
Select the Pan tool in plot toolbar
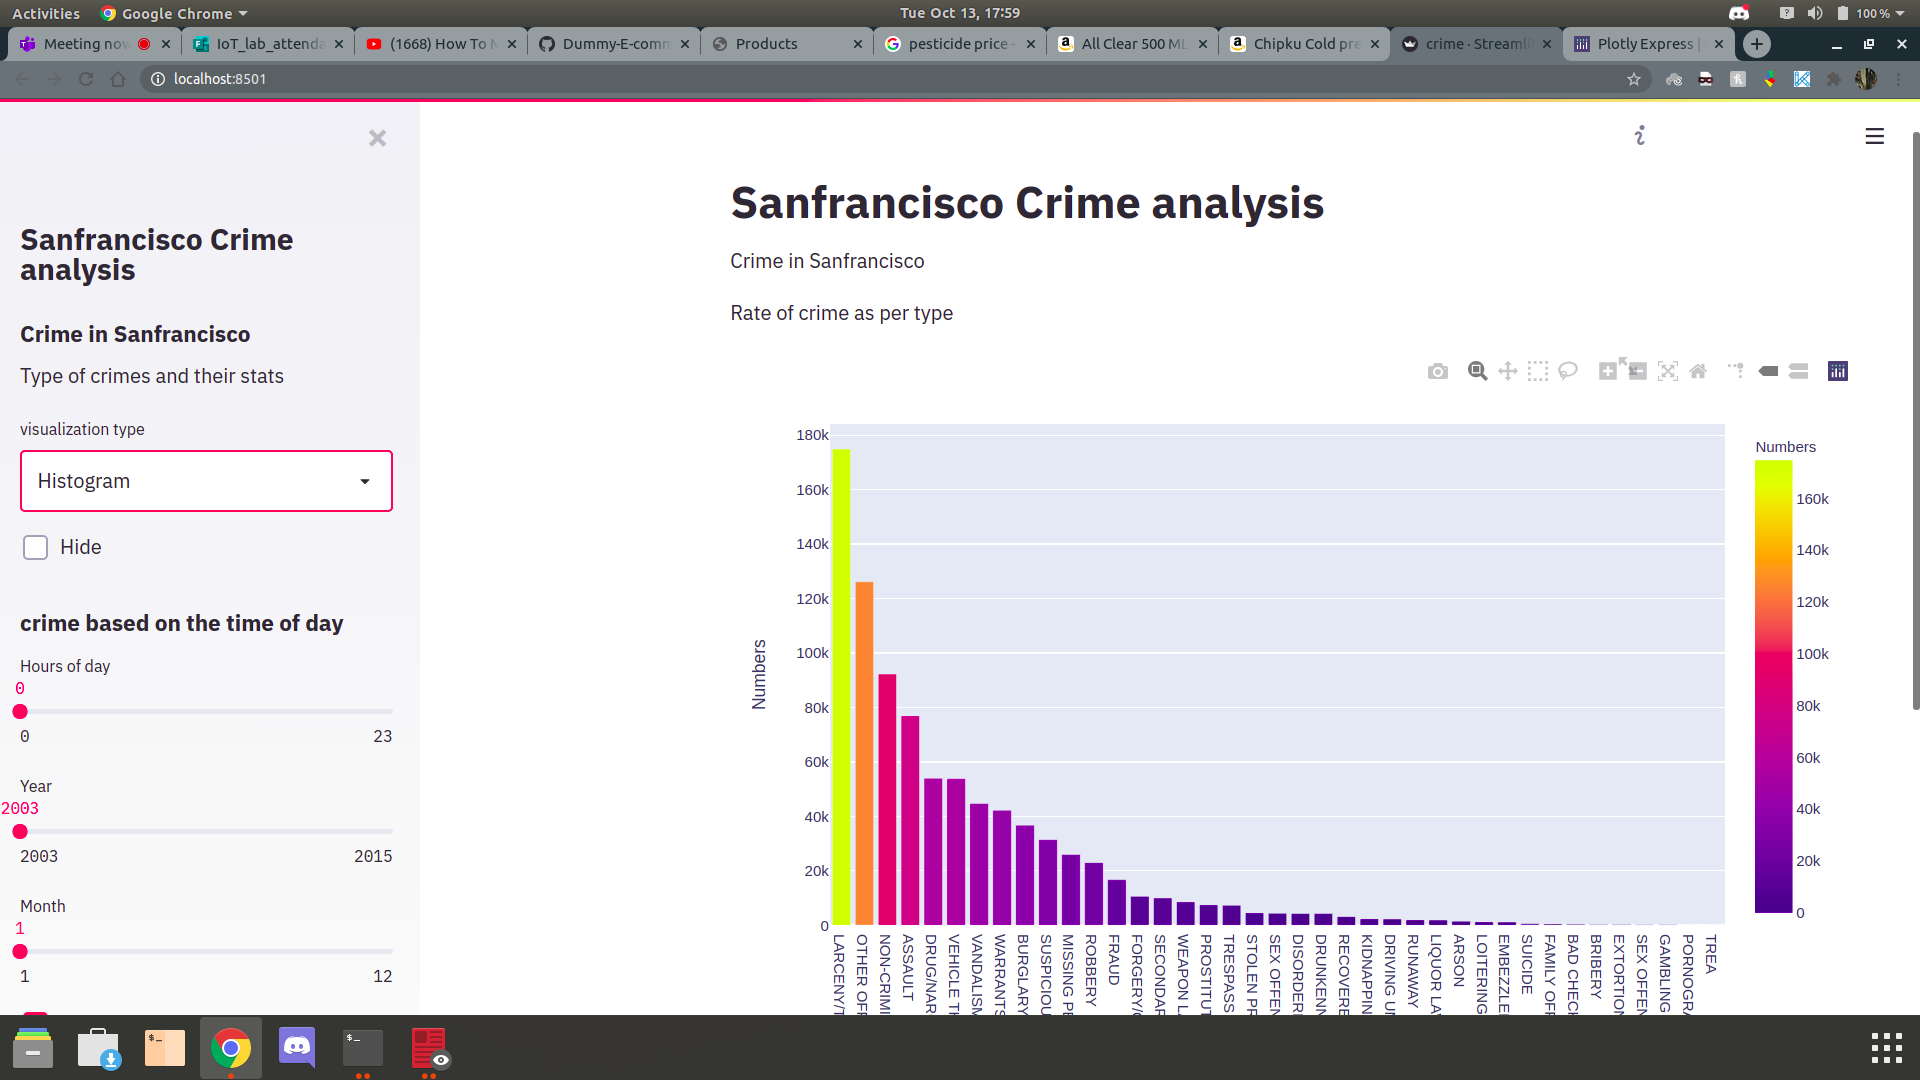click(x=1508, y=372)
